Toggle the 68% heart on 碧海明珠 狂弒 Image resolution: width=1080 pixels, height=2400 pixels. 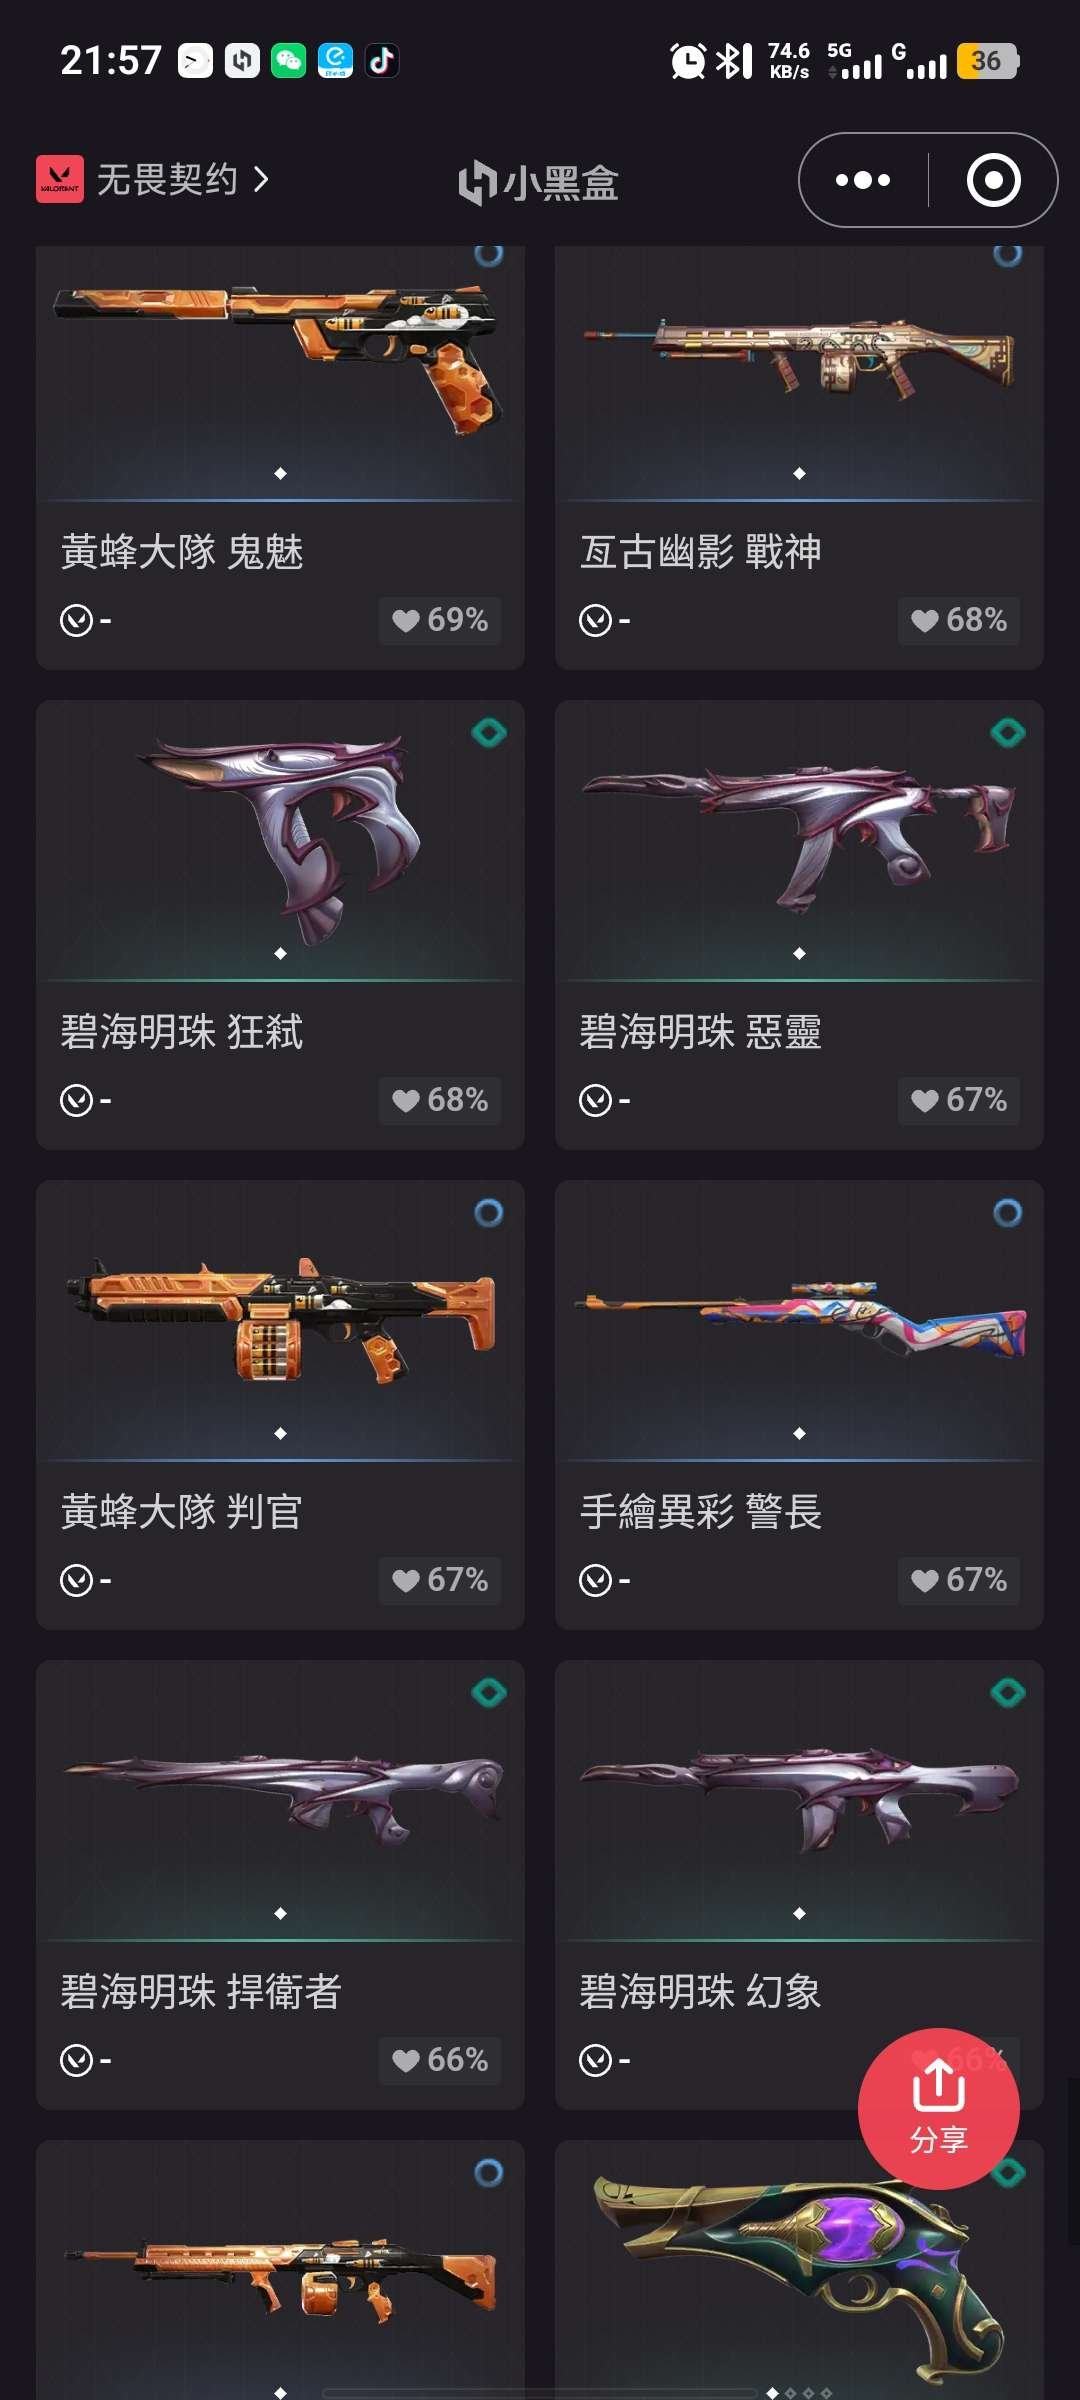[440, 1100]
